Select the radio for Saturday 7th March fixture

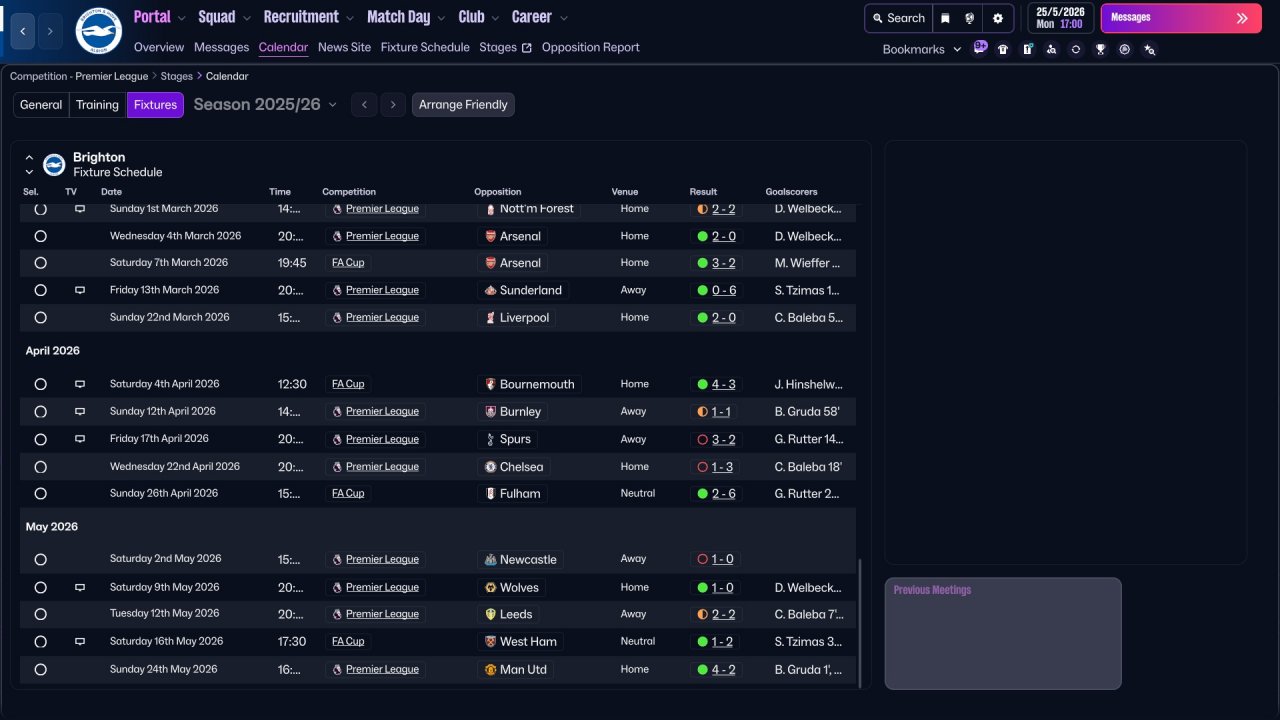(x=40, y=263)
